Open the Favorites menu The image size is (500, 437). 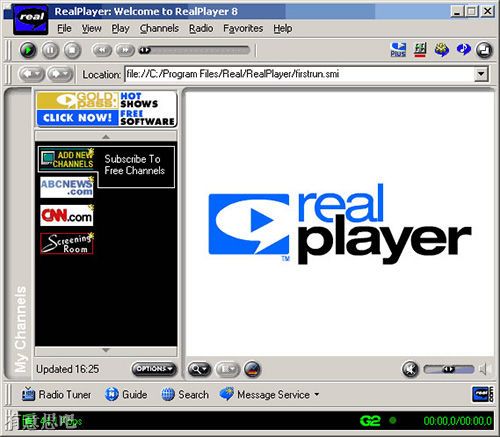[x=243, y=28]
